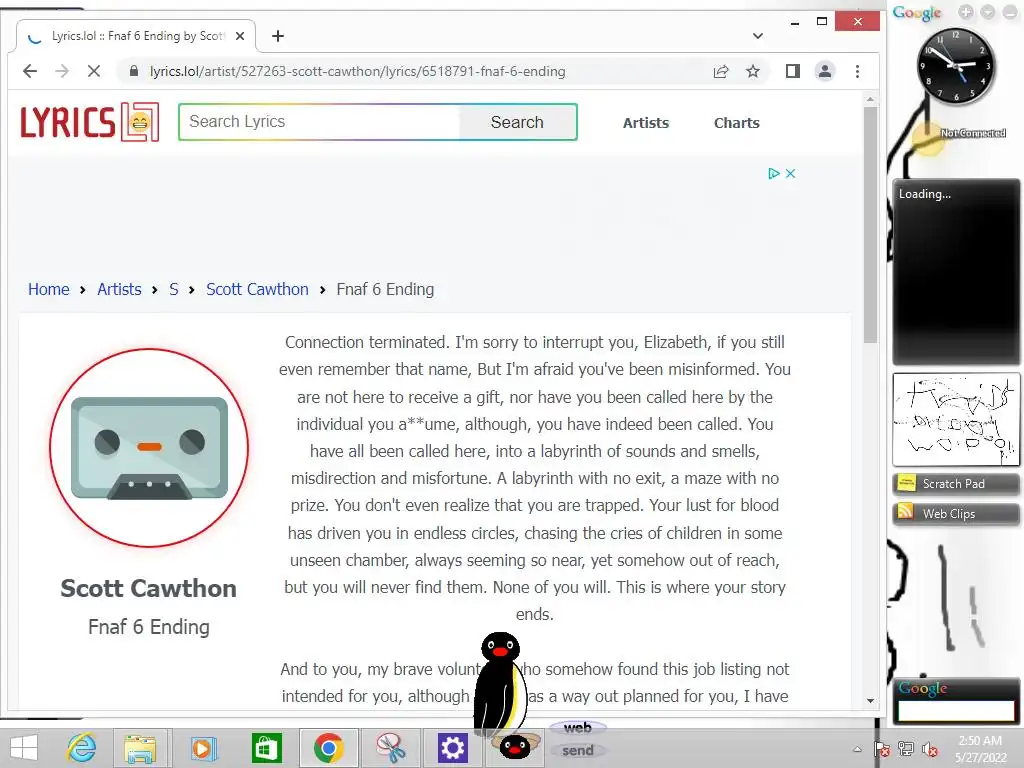Click the AdChoices triangle icon

[x=774, y=174]
